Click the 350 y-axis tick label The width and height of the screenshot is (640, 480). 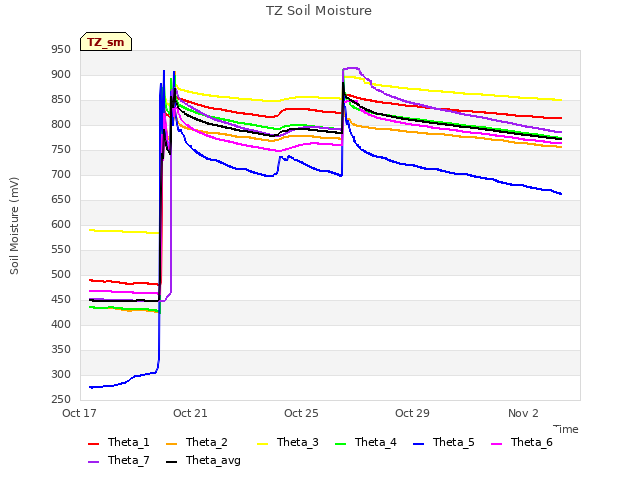(x=61, y=349)
